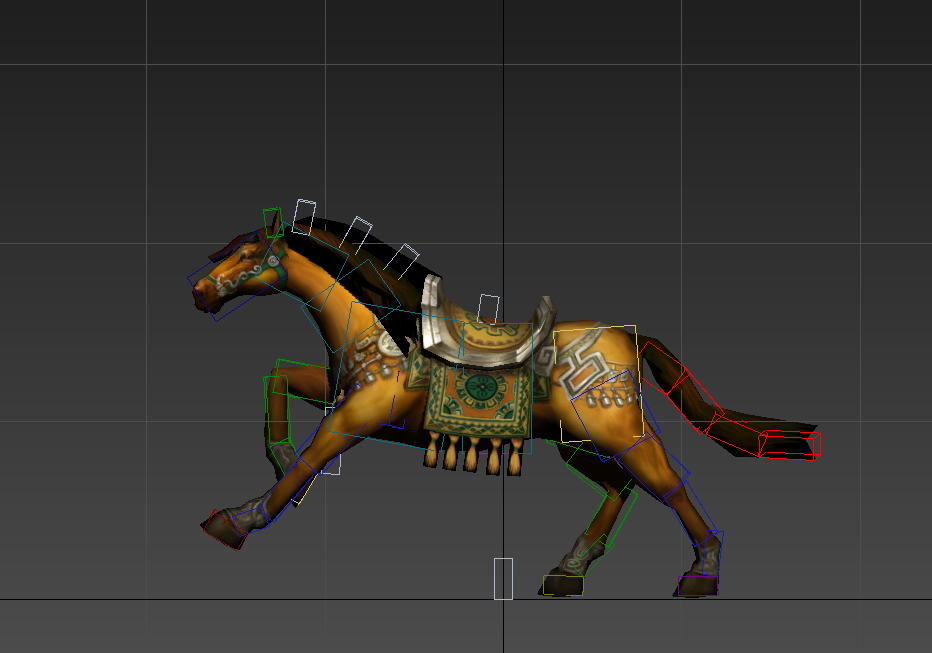Click the silver bridle ornament on horse's cheek
The height and width of the screenshot is (653, 932).
coord(269,263)
